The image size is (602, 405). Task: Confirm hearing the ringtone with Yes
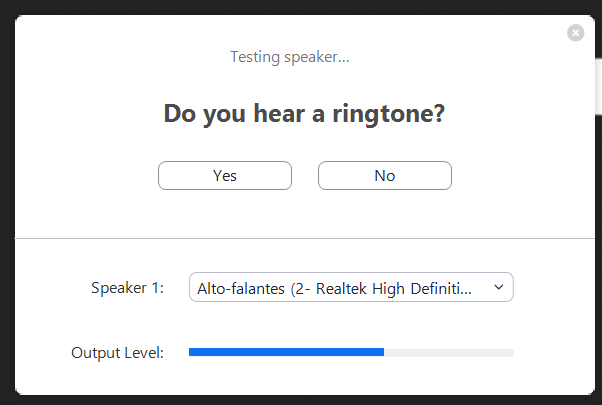(x=225, y=175)
